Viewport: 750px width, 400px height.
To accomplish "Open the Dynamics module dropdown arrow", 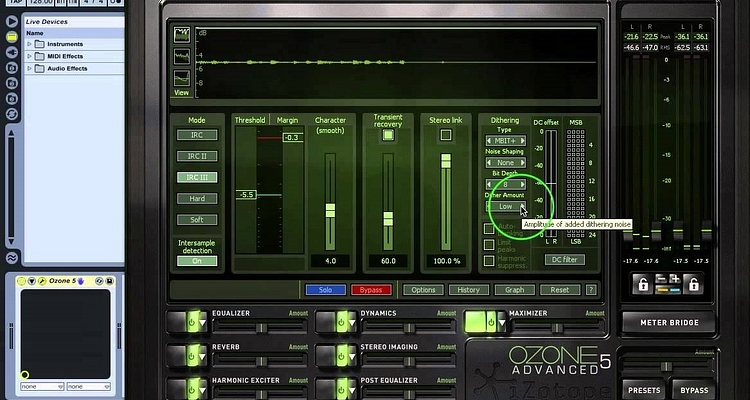I will pyautogui.click(x=352, y=323).
